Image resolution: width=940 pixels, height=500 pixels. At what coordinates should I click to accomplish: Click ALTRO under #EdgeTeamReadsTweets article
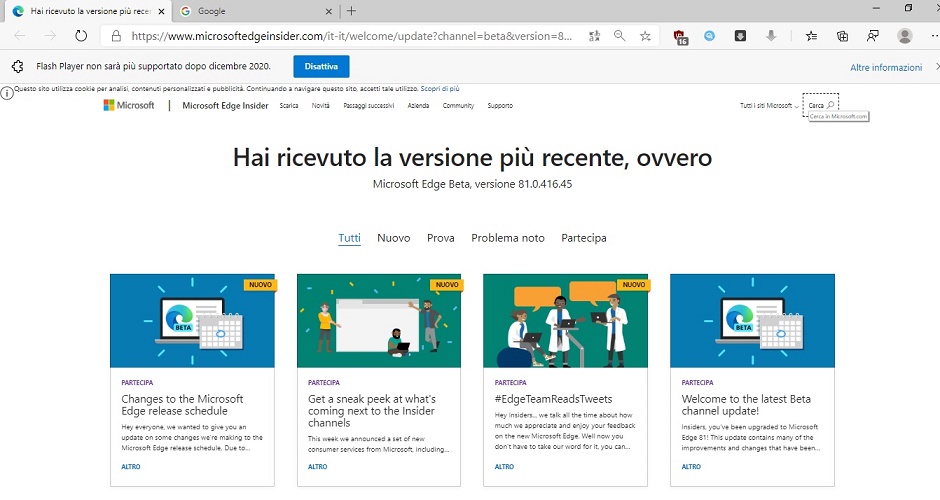pyautogui.click(x=504, y=466)
